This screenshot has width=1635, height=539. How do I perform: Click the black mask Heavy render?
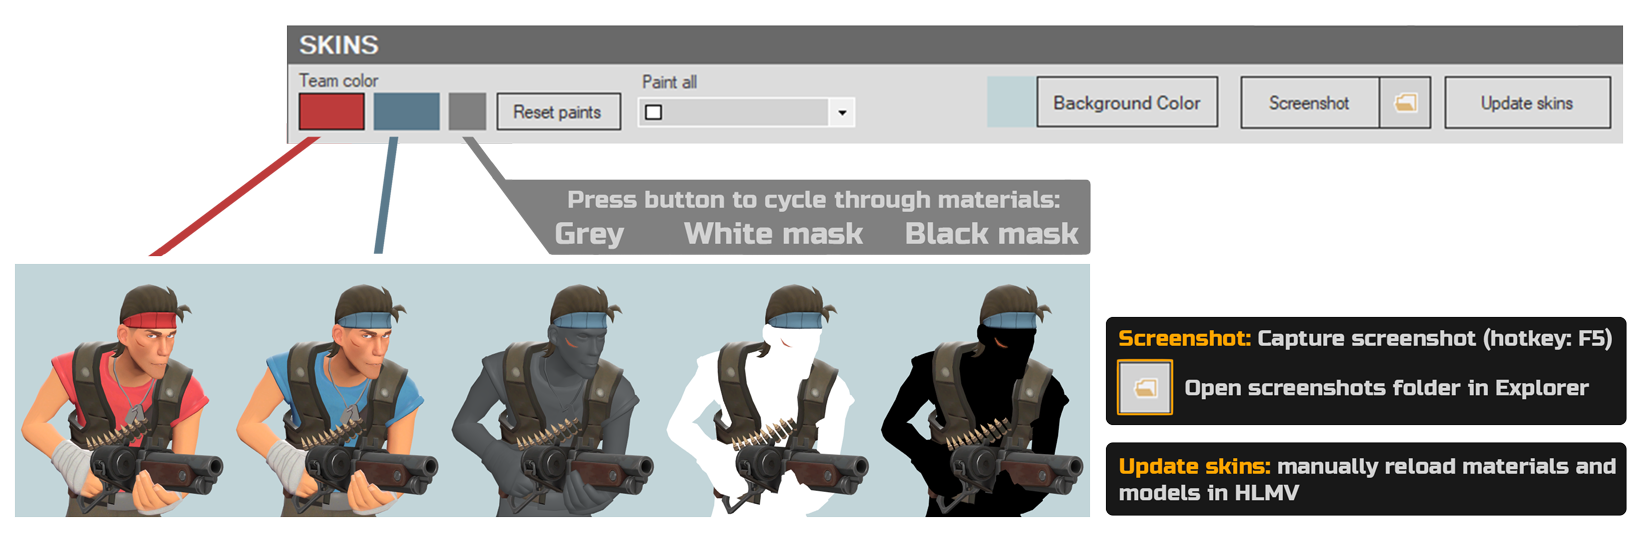click(x=983, y=400)
